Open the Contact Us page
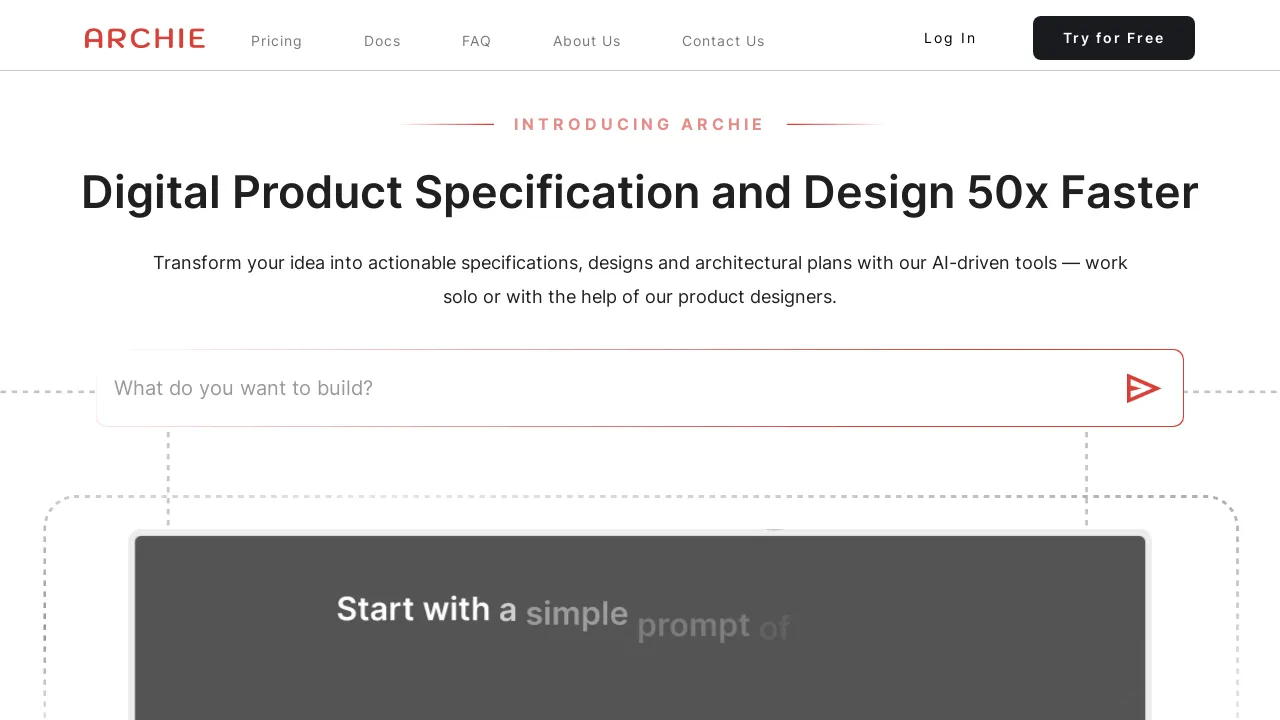This screenshot has height=720, width=1280. 723,41
